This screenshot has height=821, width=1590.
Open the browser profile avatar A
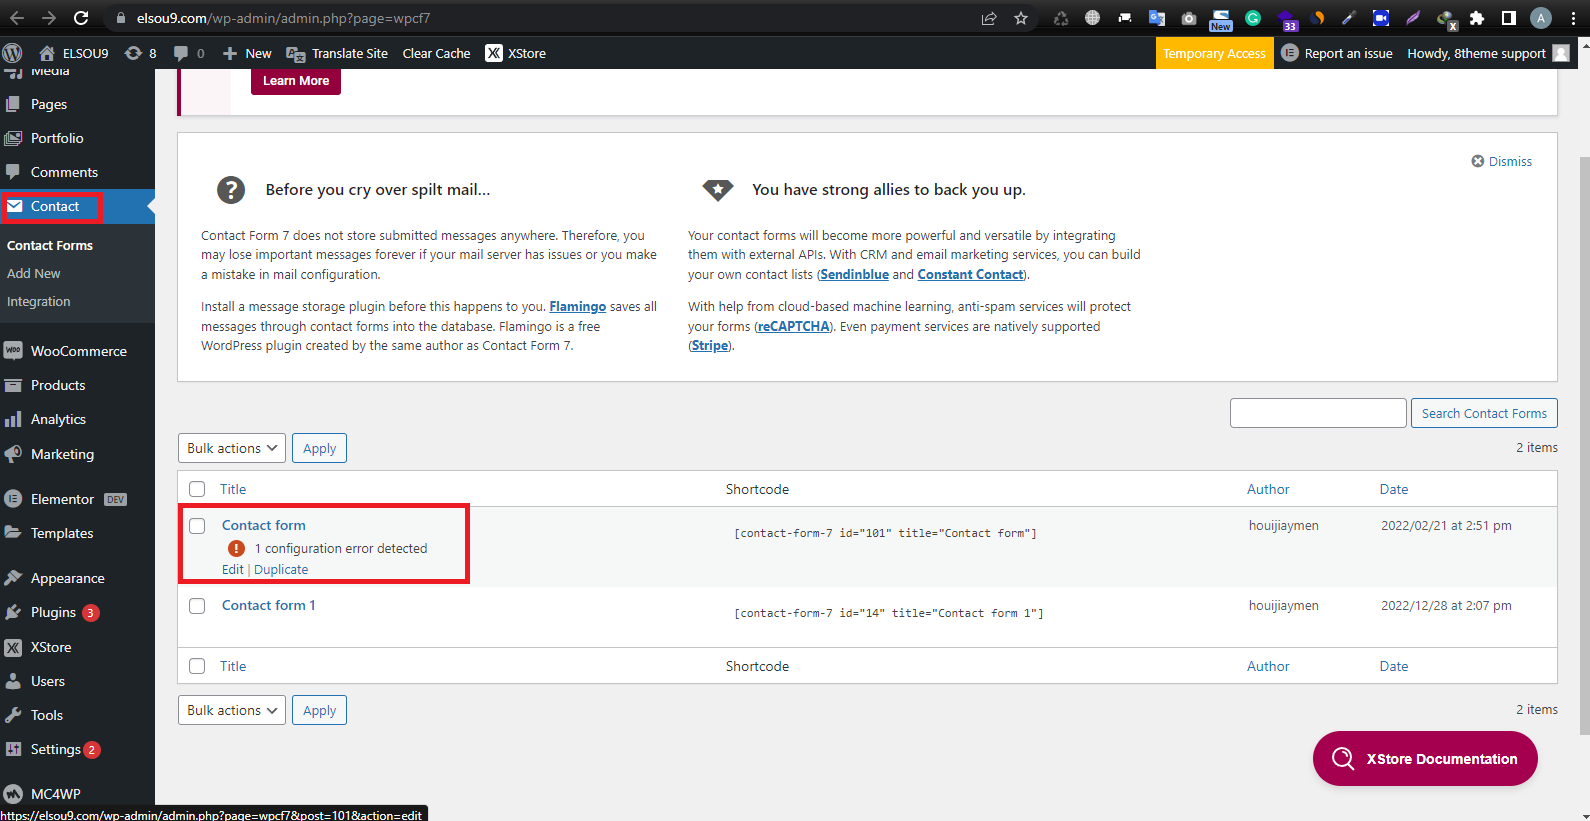click(x=1541, y=18)
